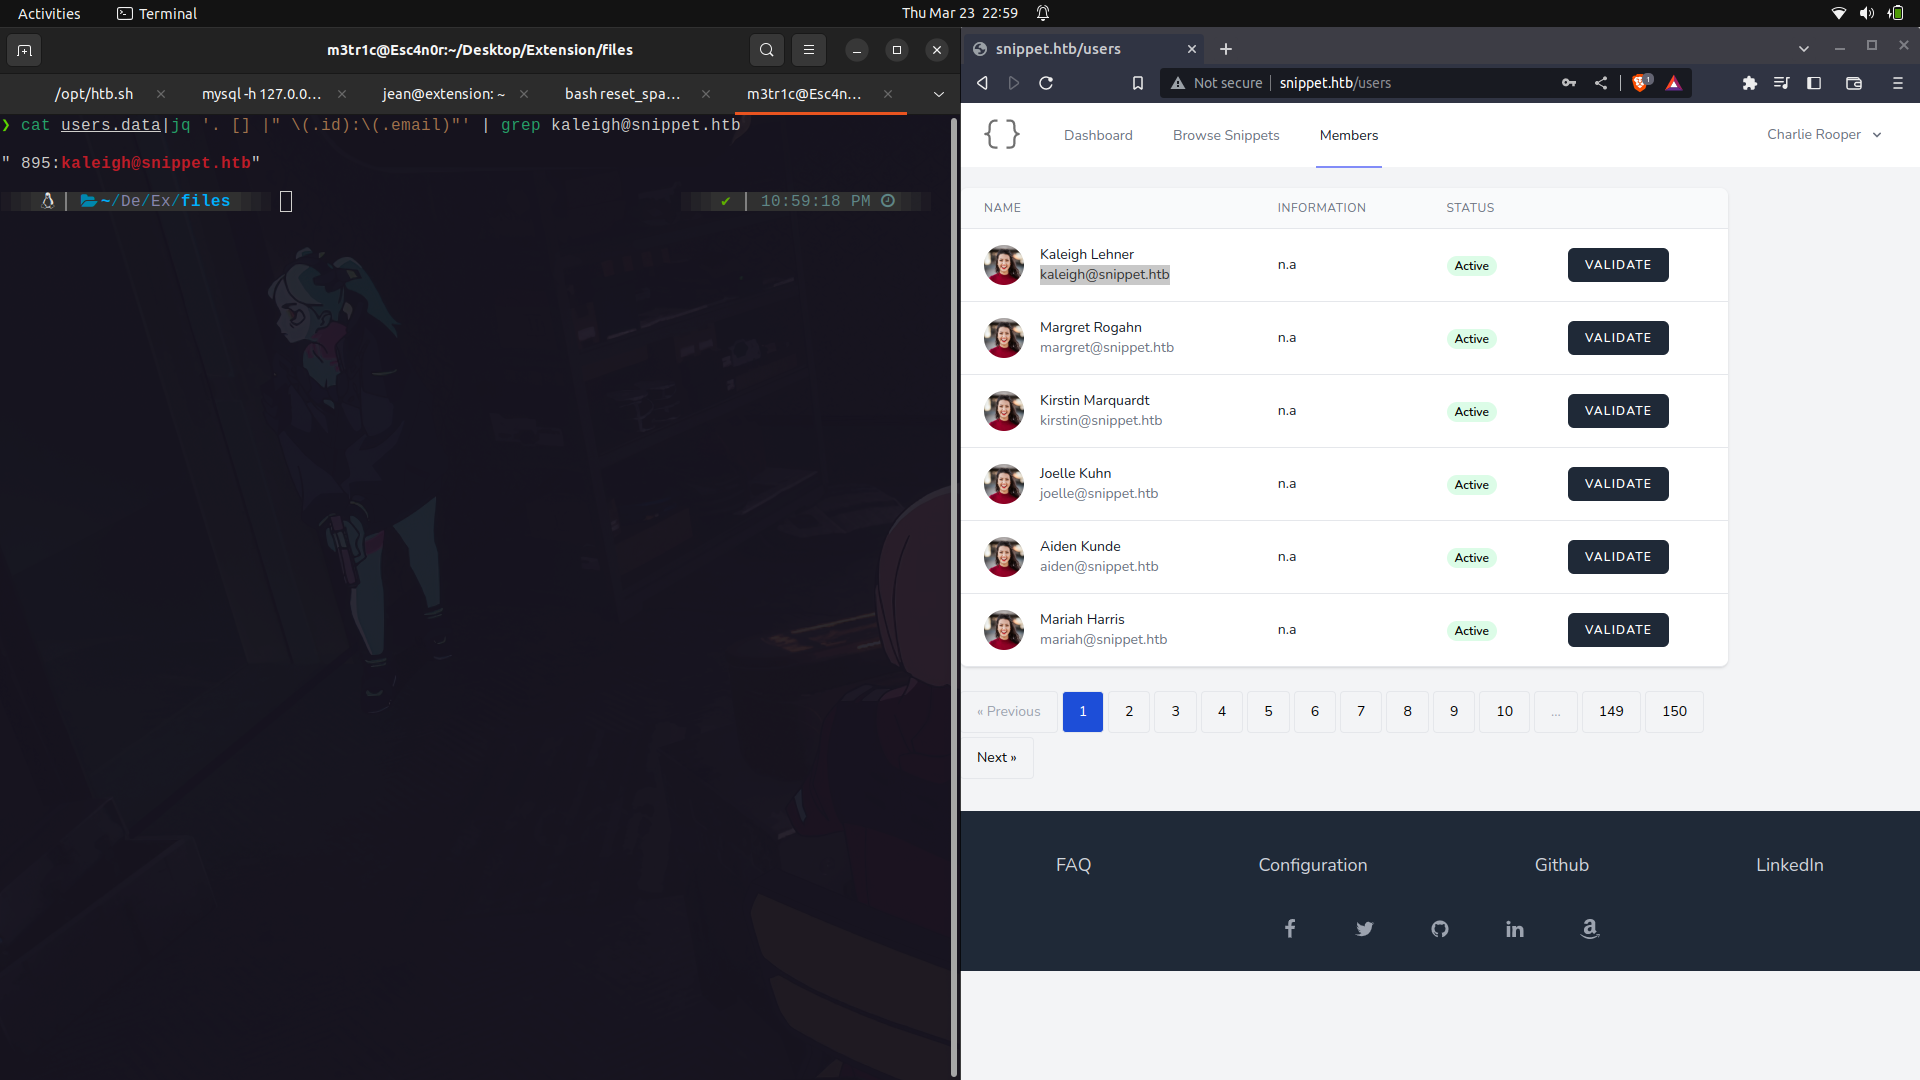Open the terminal hamburger menu

pyautogui.click(x=809, y=50)
